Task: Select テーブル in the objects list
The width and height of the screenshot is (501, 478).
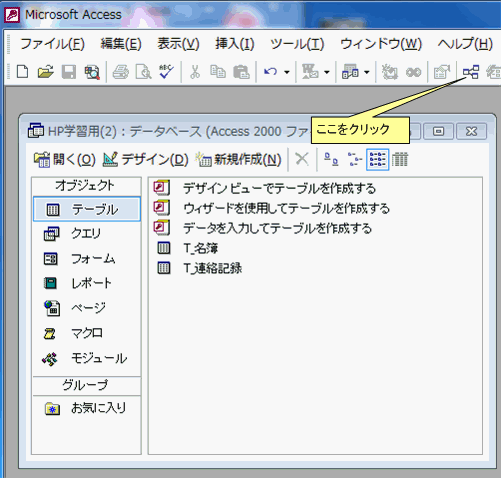Action: click(x=87, y=209)
